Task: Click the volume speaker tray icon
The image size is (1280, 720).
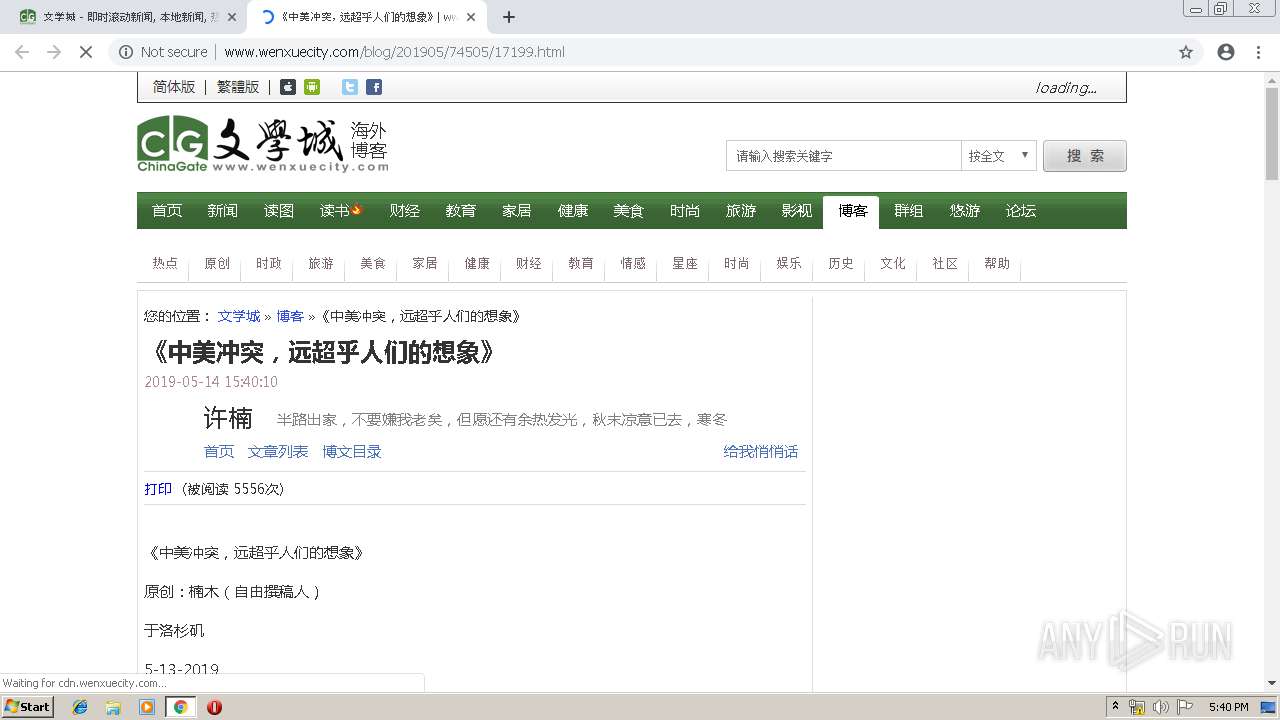Action: [1160, 707]
